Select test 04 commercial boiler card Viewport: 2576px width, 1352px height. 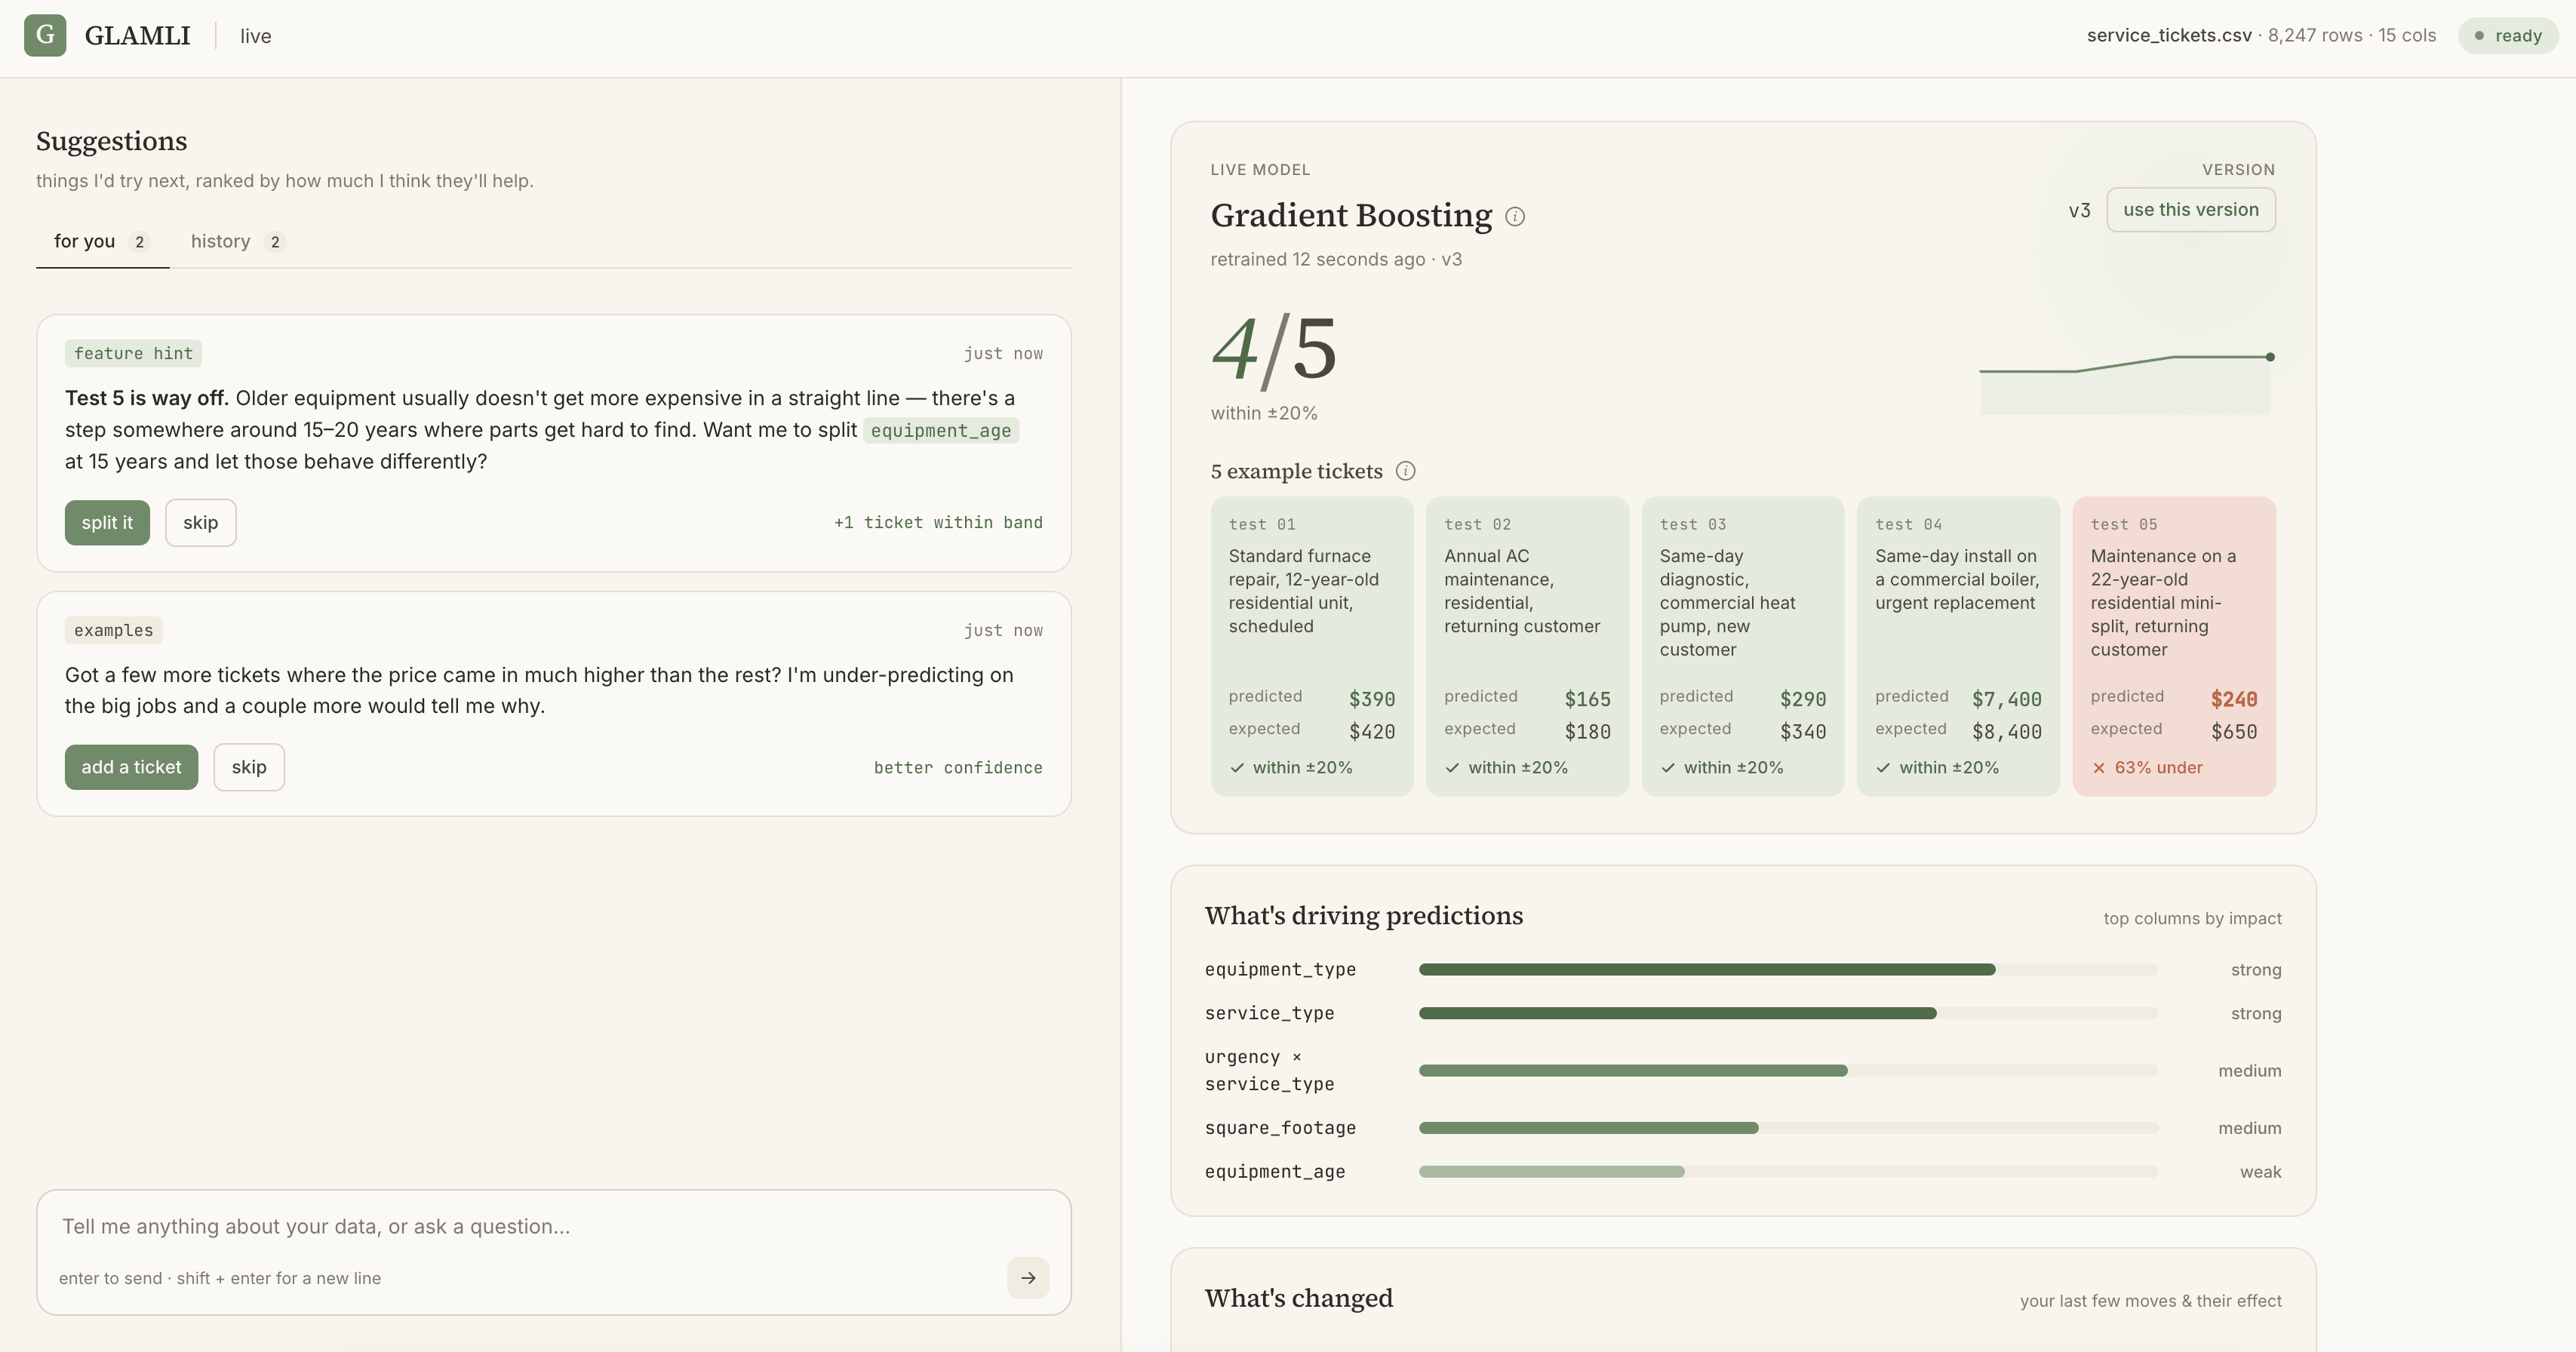(1958, 646)
